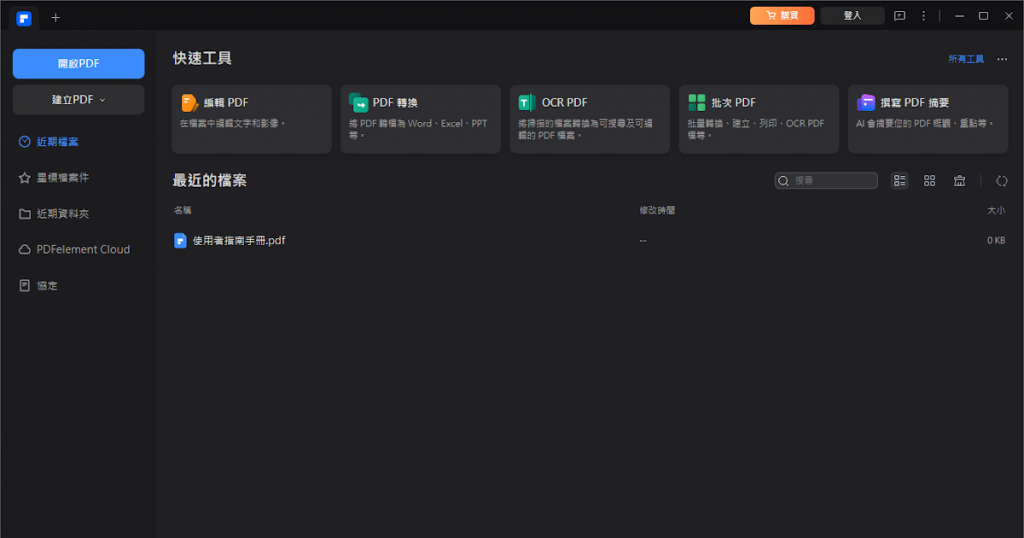Open the more options ellipsis beside 所有工具

click(1002, 59)
